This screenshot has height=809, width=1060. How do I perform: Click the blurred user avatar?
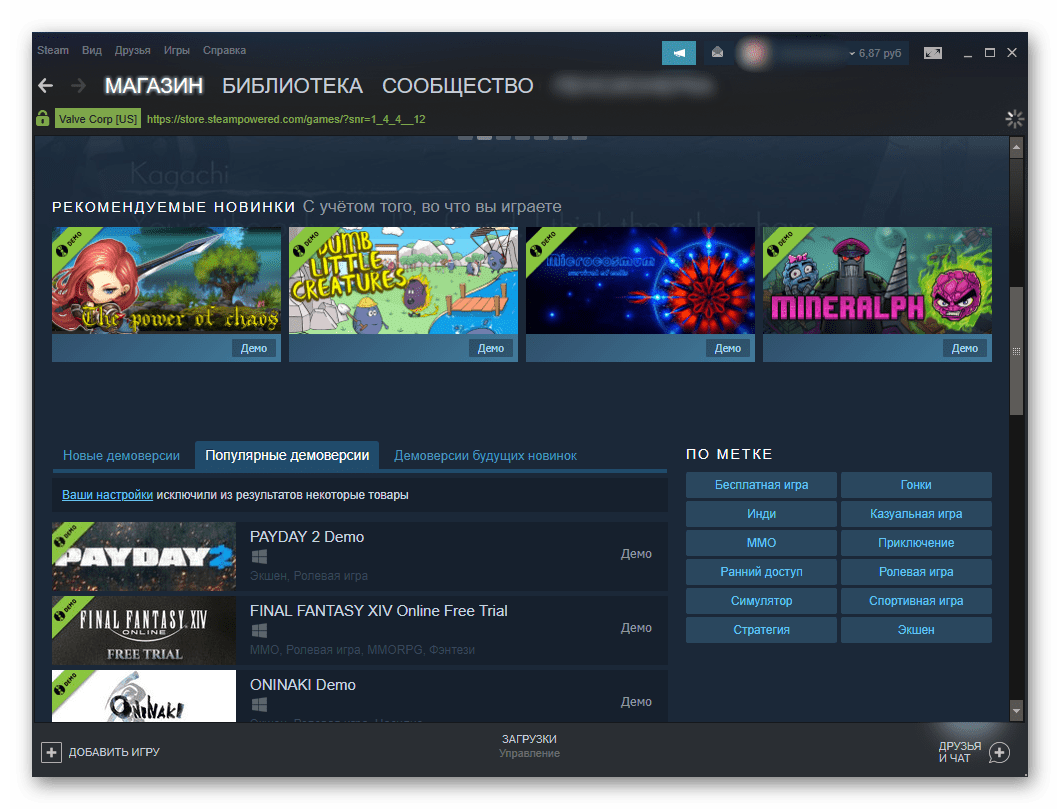(x=754, y=53)
